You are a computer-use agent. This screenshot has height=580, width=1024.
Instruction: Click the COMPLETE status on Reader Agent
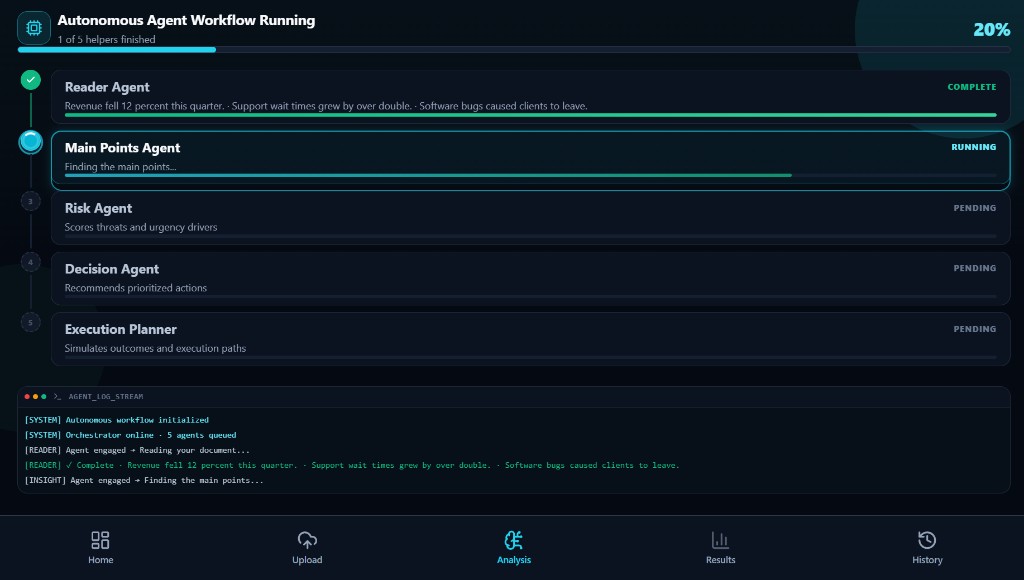click(x=972, y=87)
